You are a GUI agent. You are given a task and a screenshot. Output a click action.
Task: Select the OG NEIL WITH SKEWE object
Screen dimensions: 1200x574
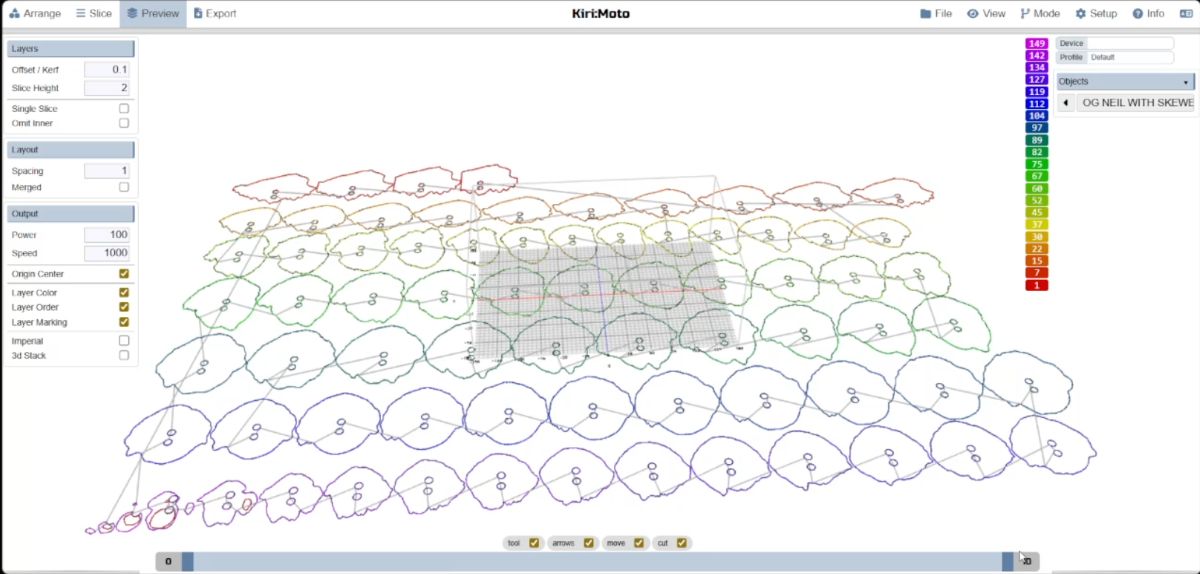[1137, 103]
